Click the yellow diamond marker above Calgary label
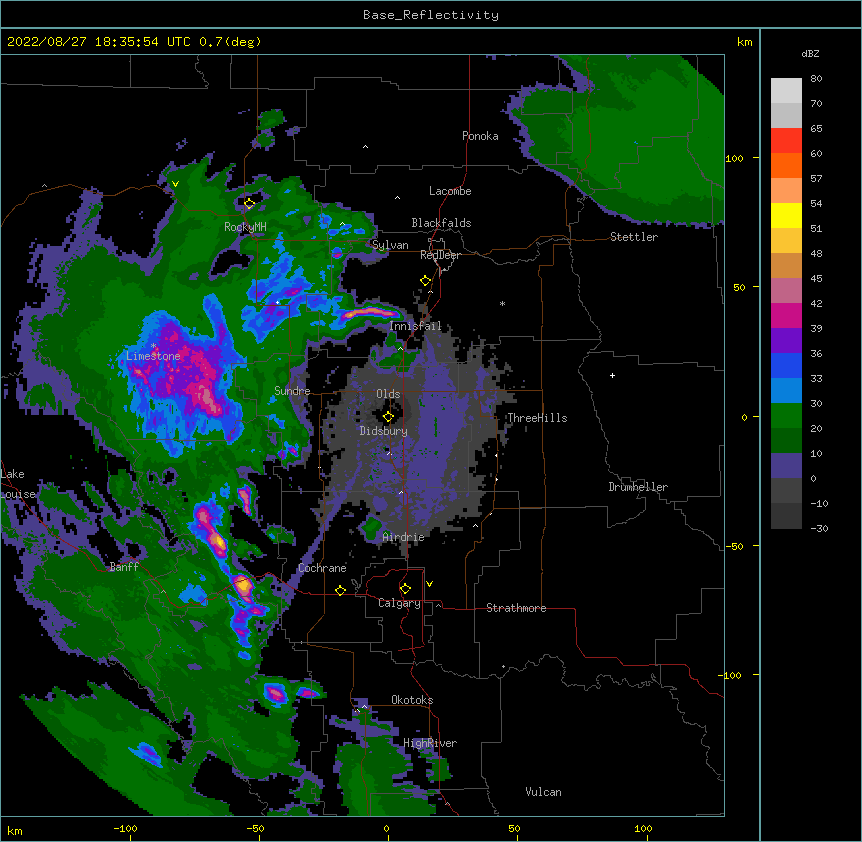This screenshot has width=862, height=842. (405, 589)
